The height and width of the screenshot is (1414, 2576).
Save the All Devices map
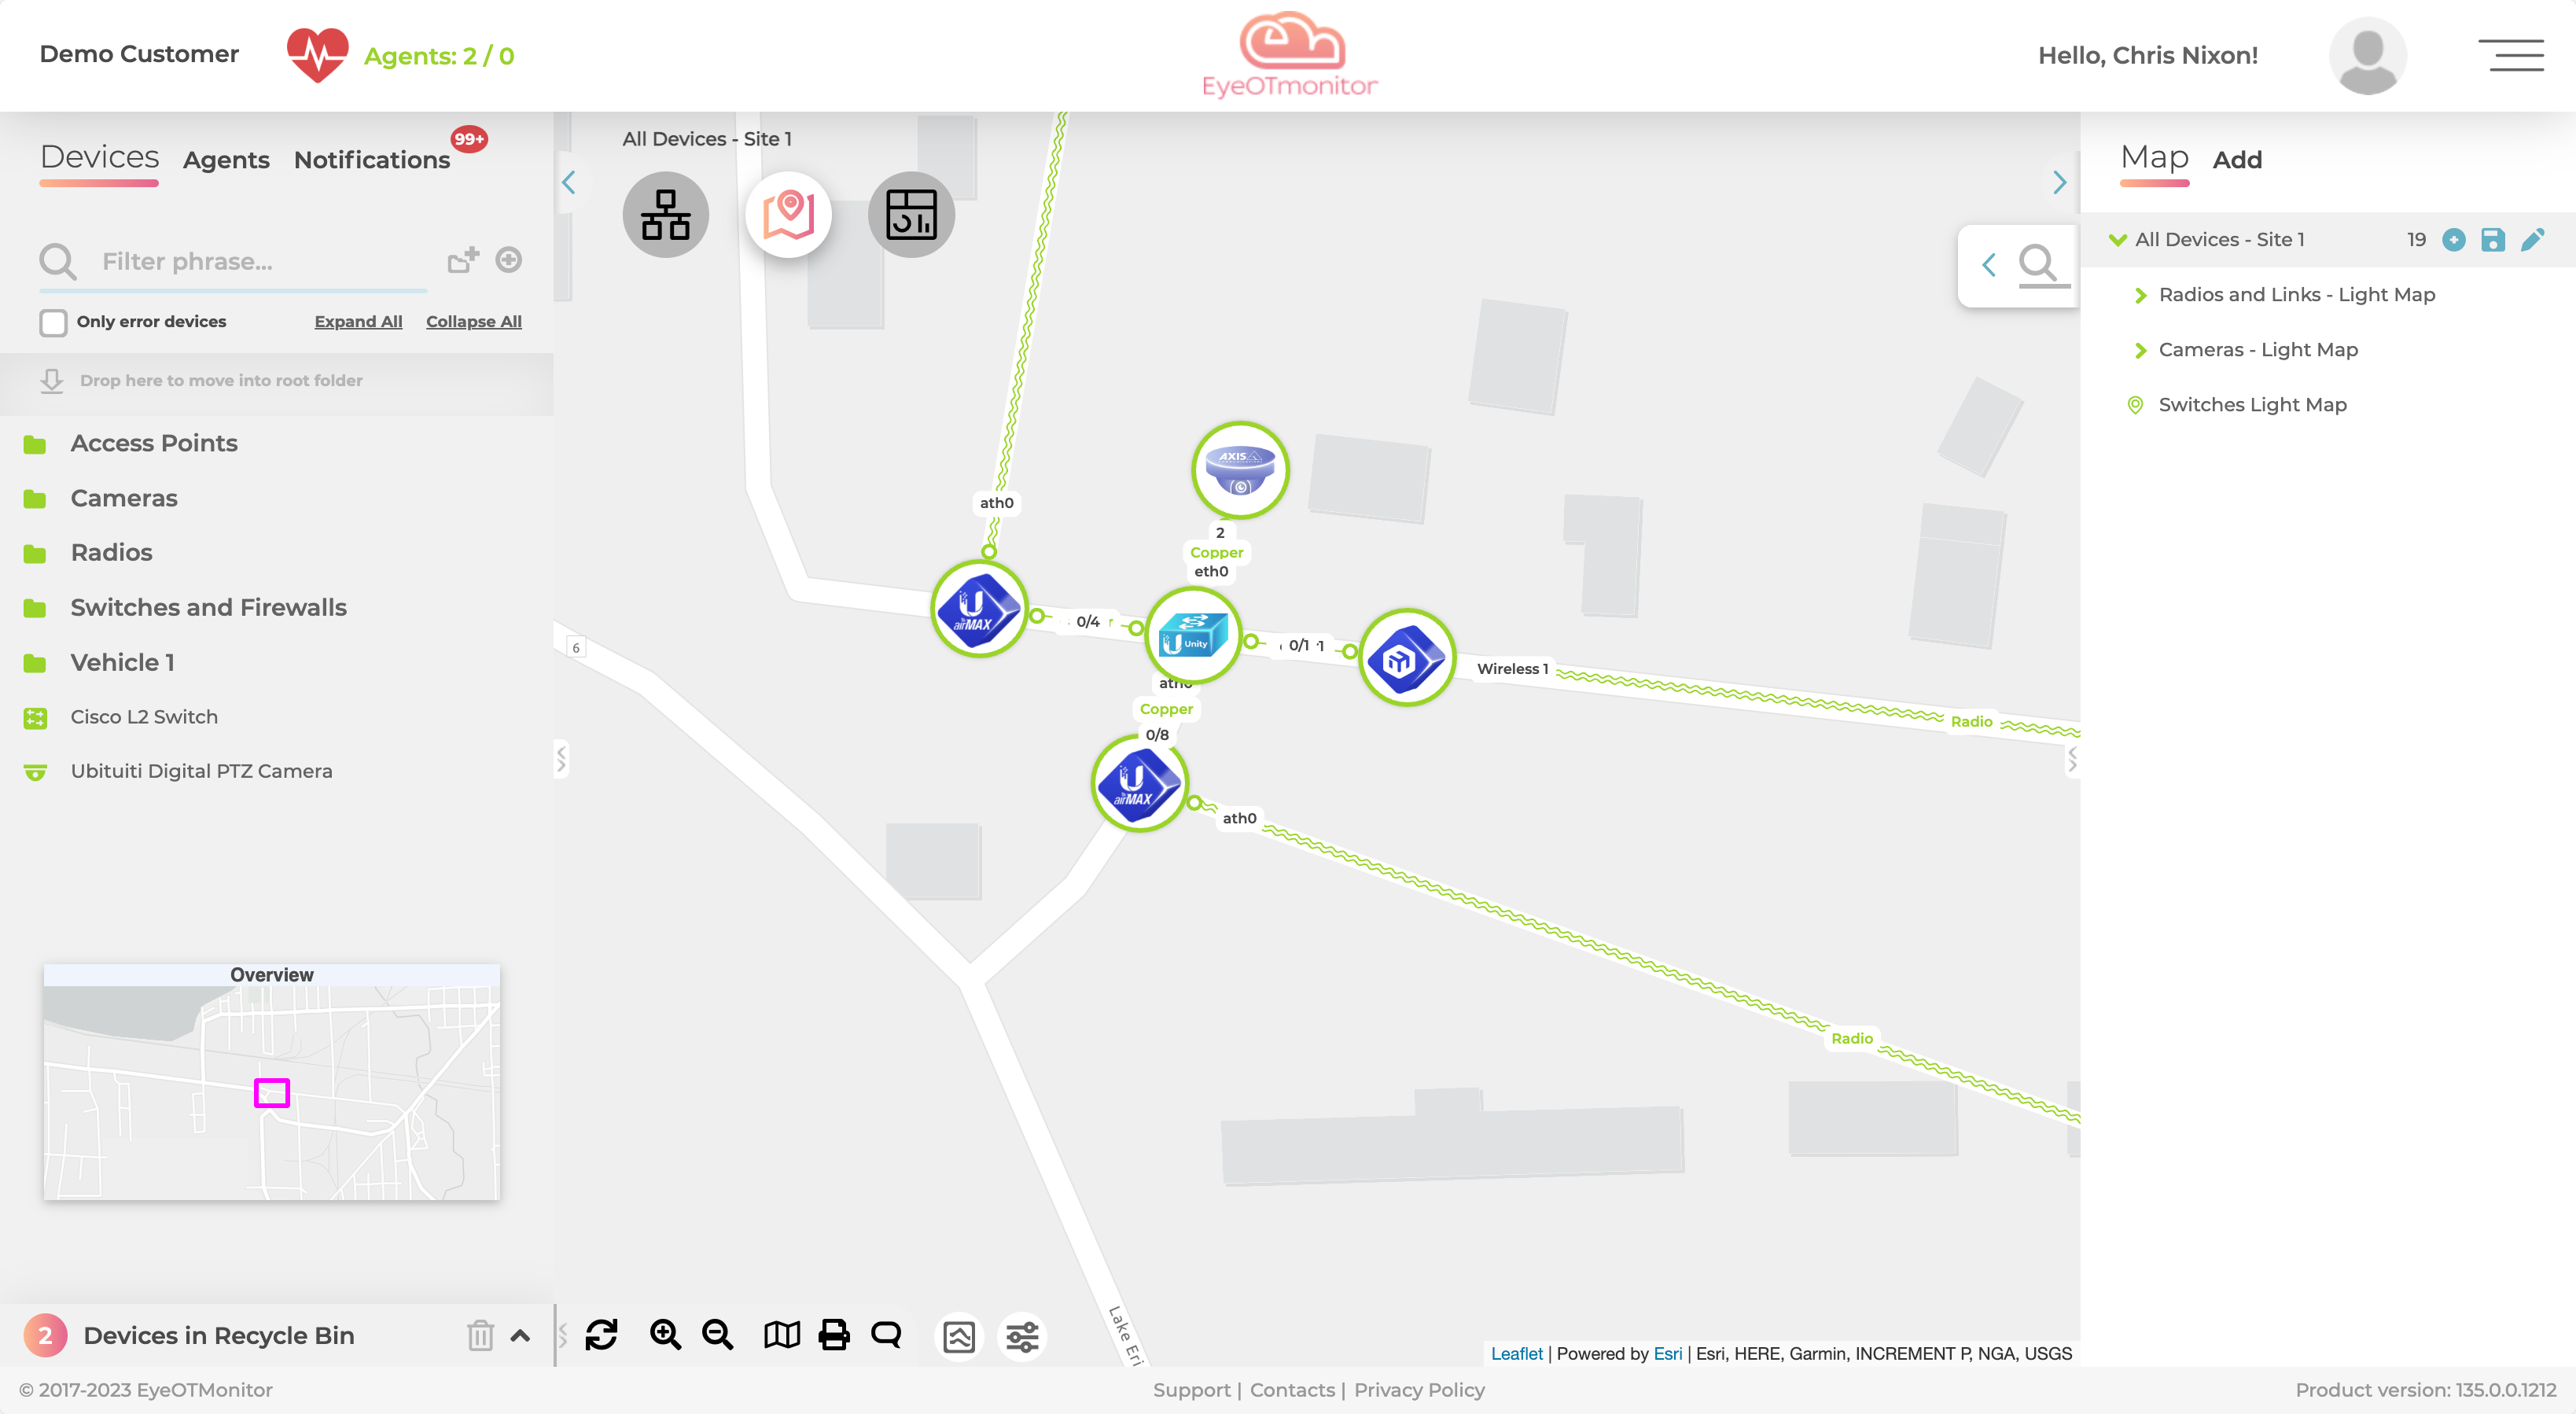(x=2492, y=240)
